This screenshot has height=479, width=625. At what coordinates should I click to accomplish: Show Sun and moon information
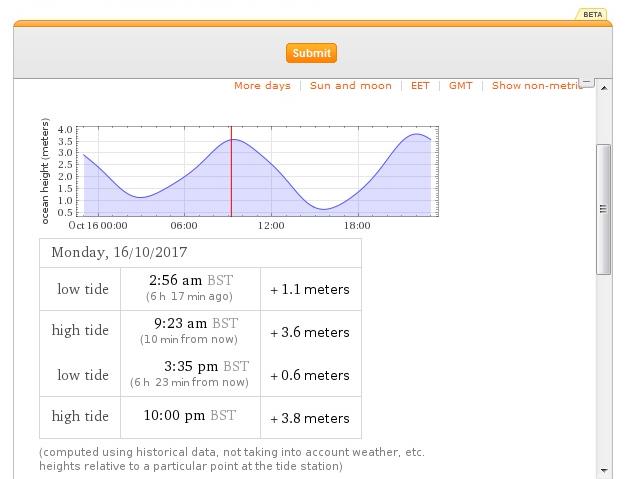tap(350, 86)
